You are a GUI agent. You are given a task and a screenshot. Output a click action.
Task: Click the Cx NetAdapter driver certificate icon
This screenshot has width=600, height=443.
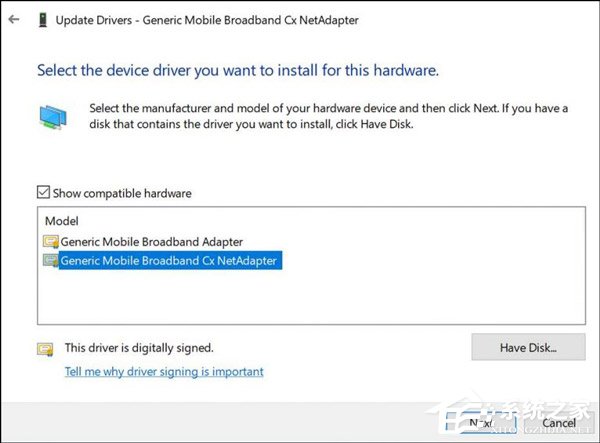50,261
